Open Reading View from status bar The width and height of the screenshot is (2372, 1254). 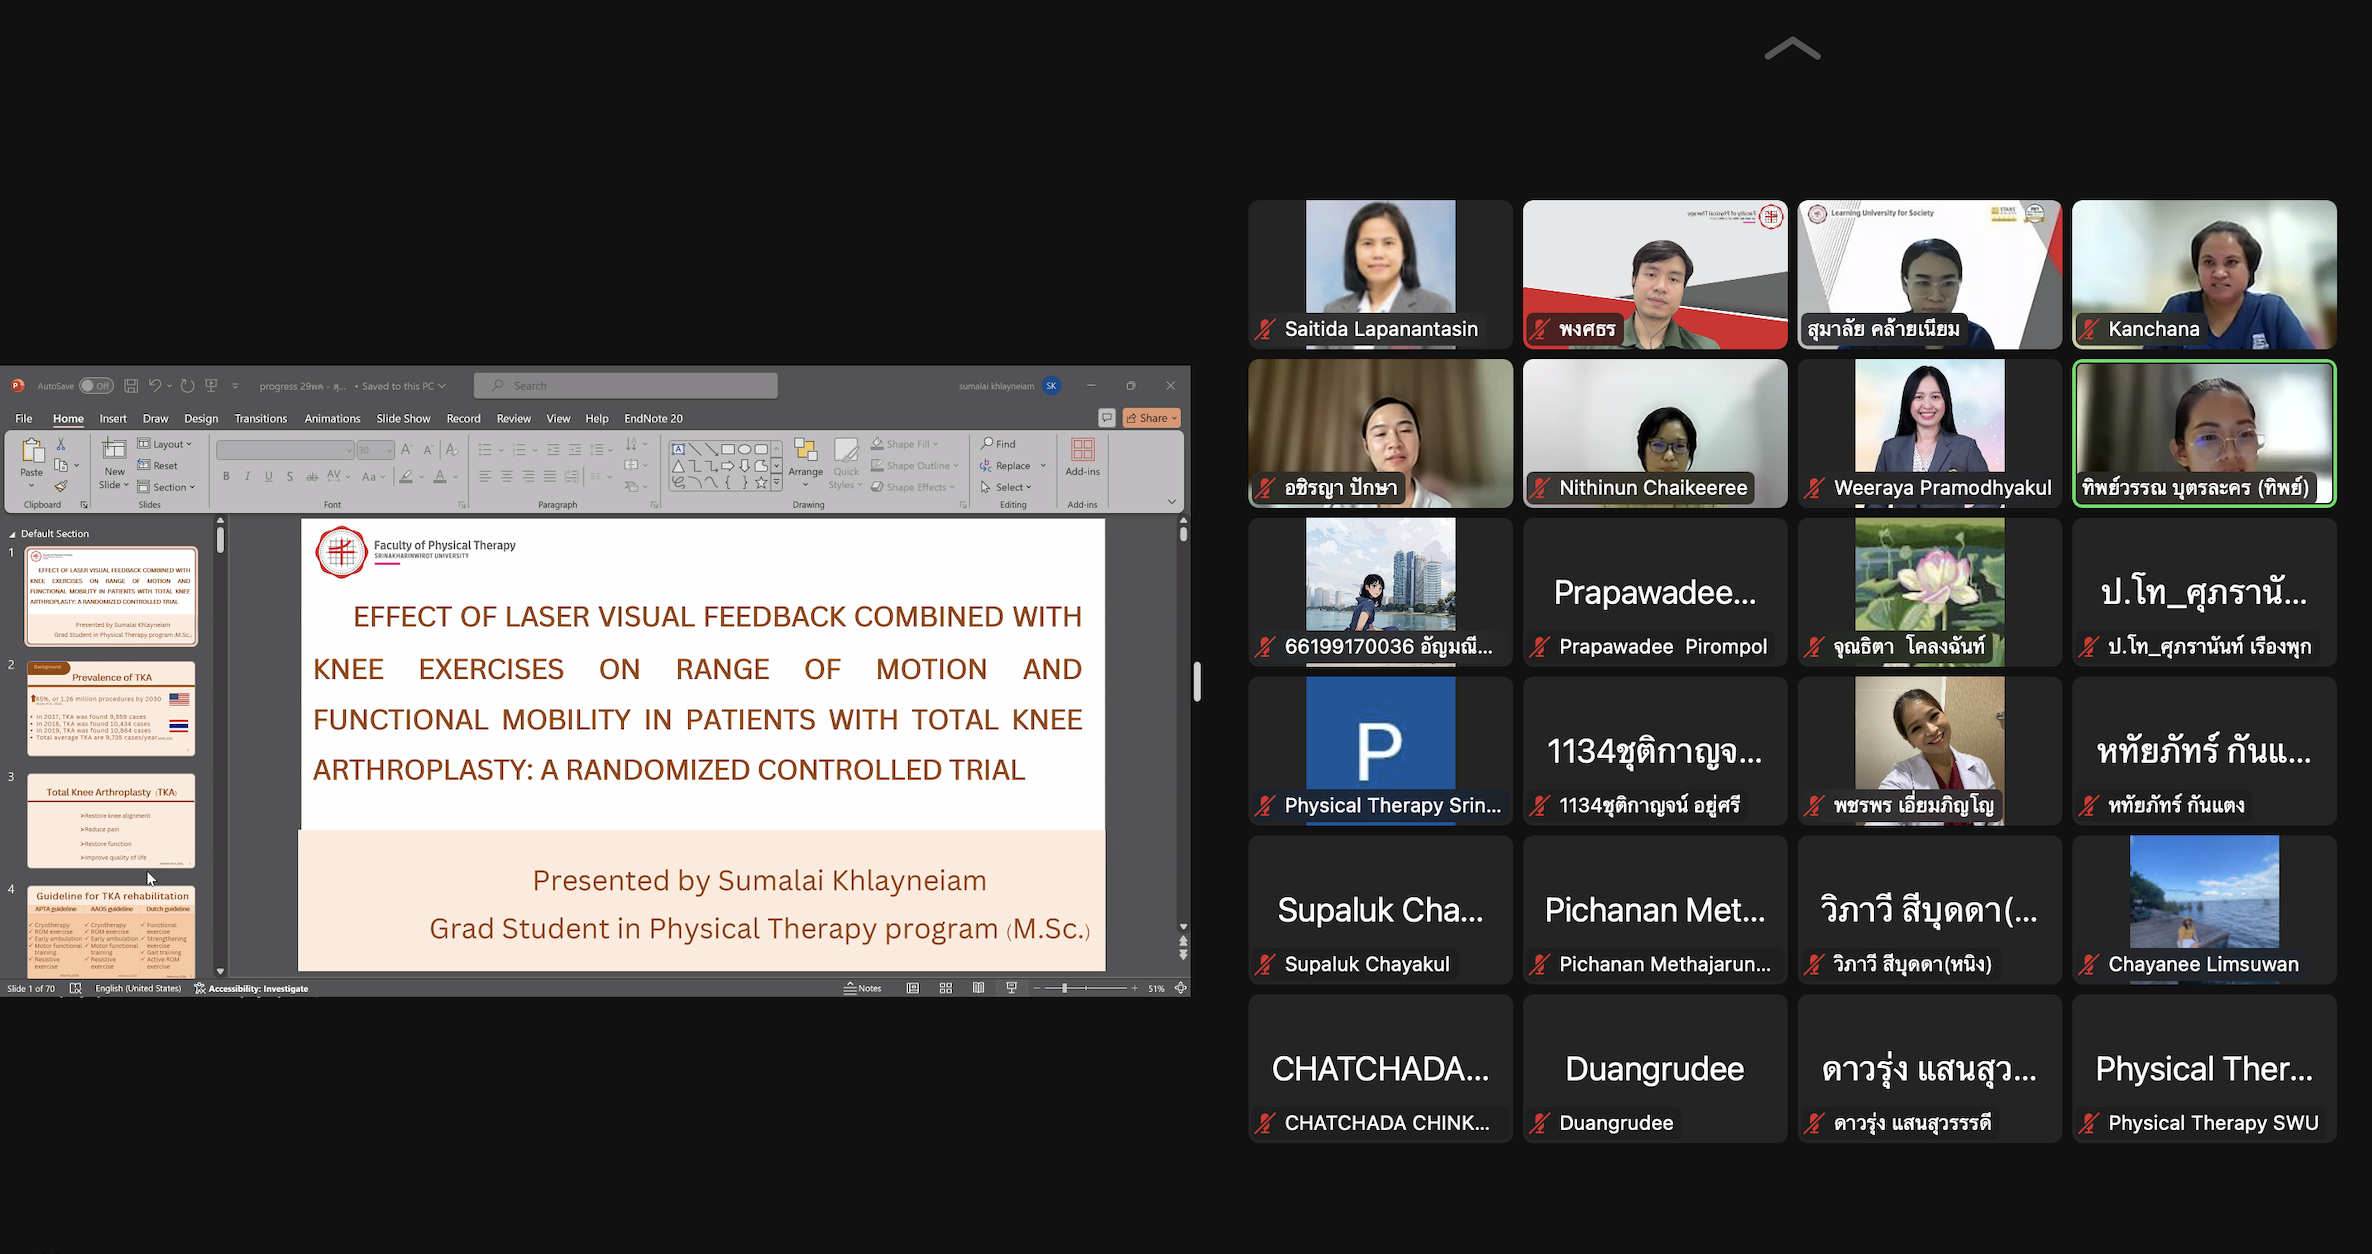point(978,988)
